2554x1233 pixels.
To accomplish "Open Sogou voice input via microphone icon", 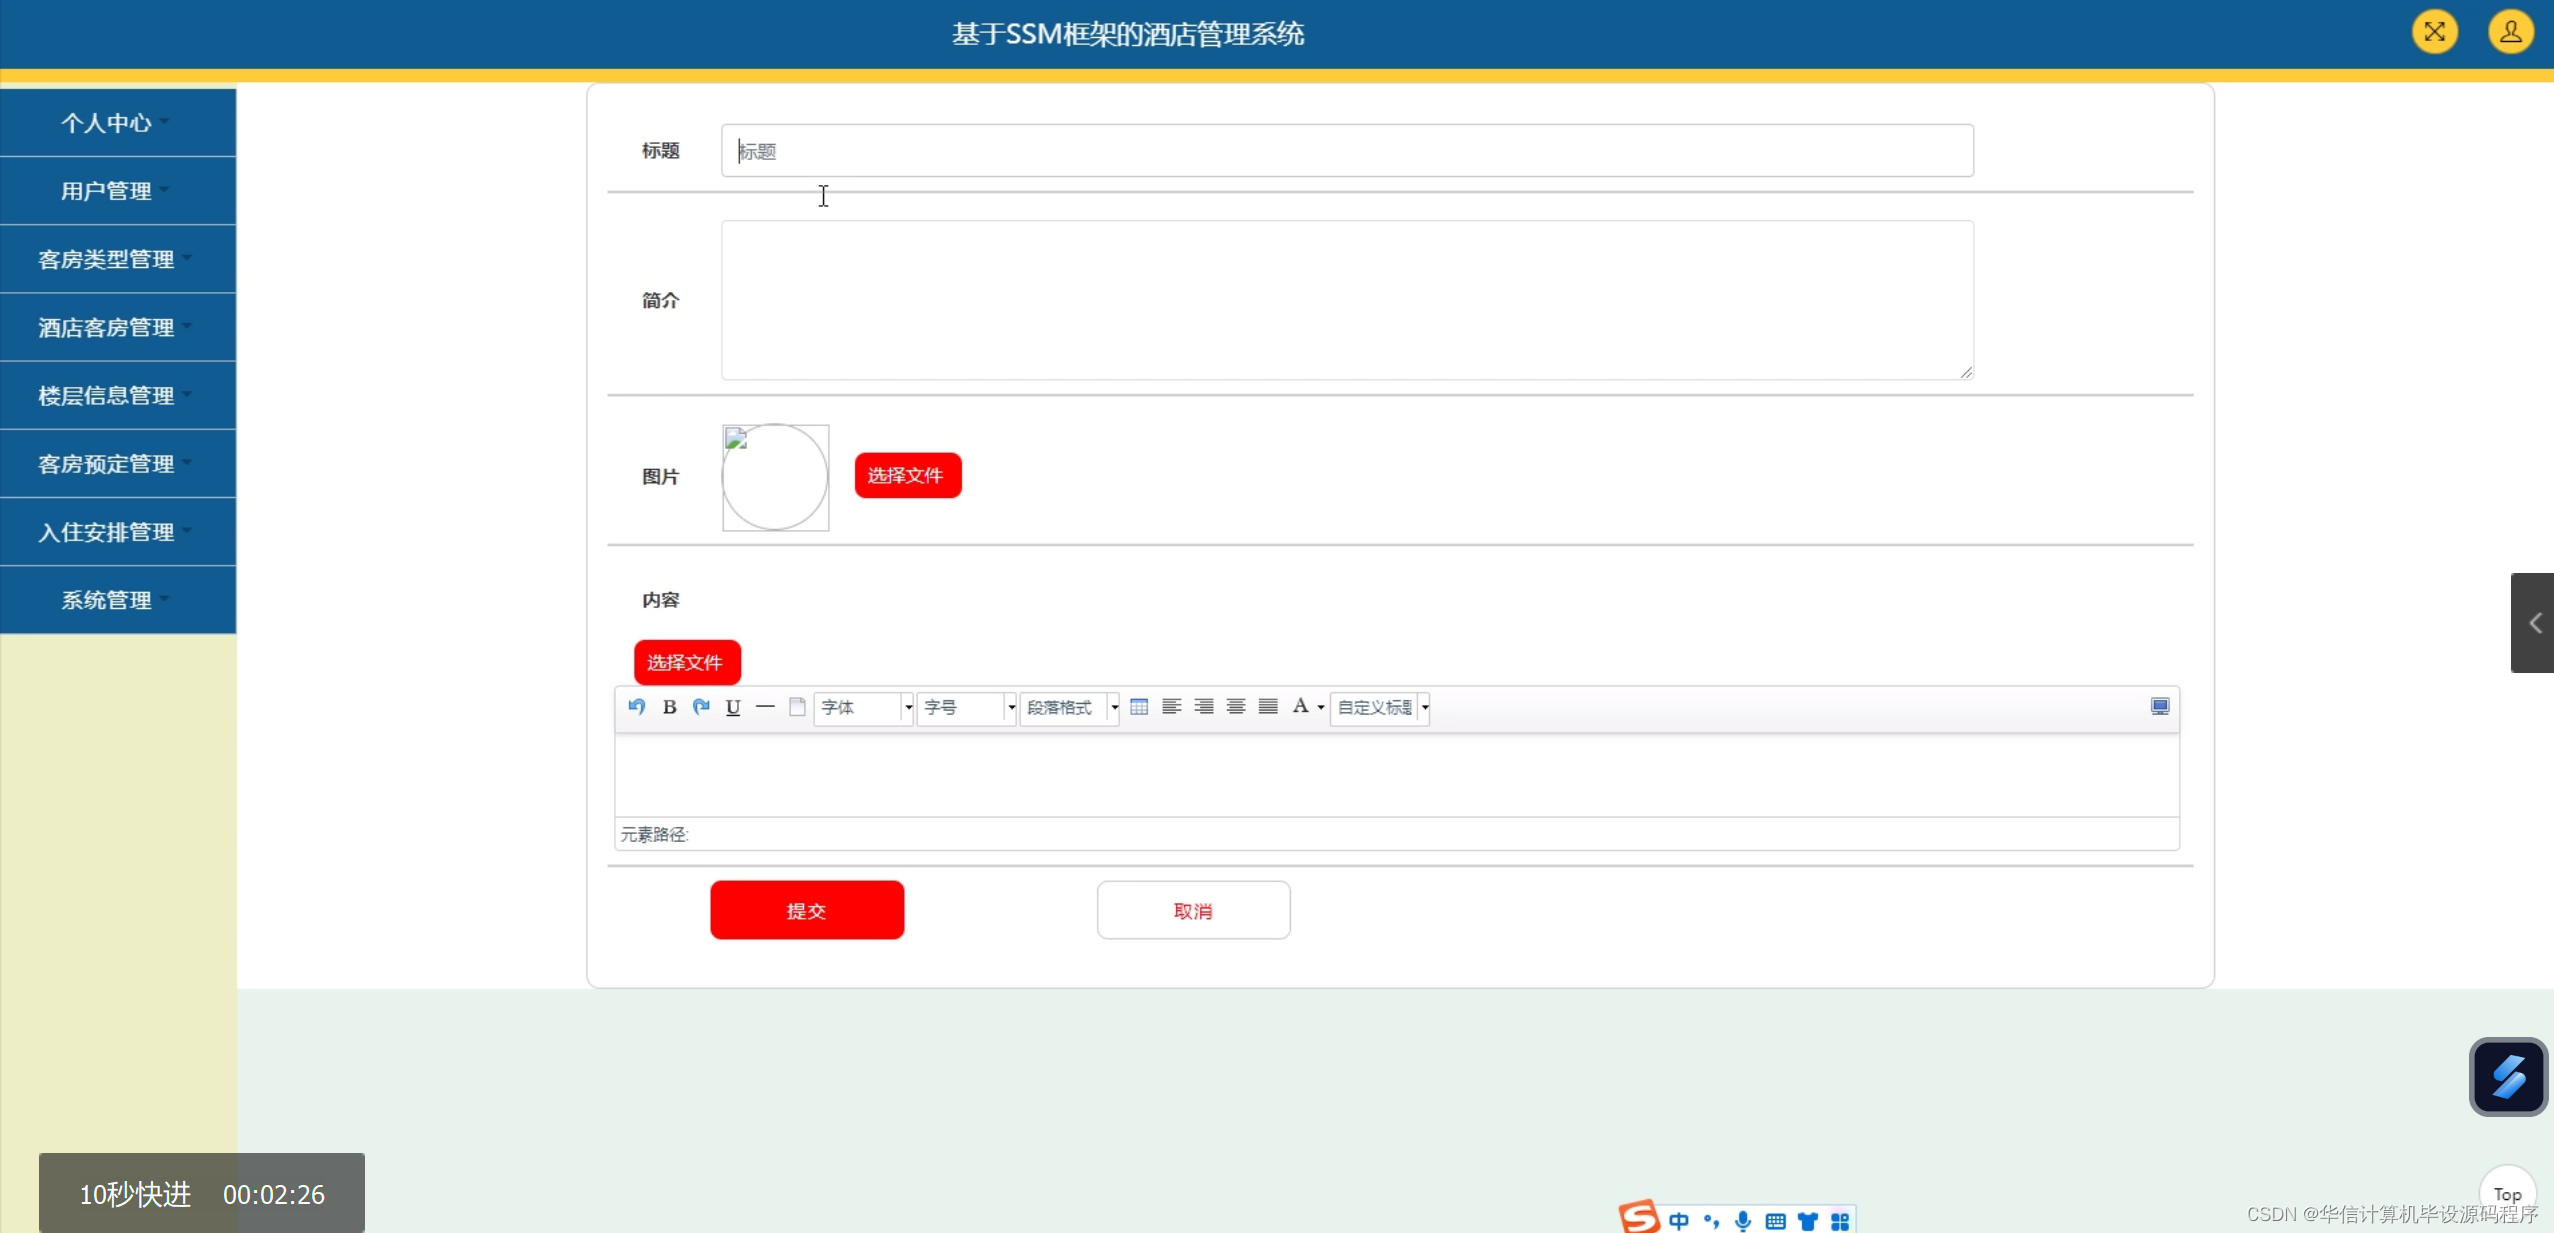I will point(1741,1220).
